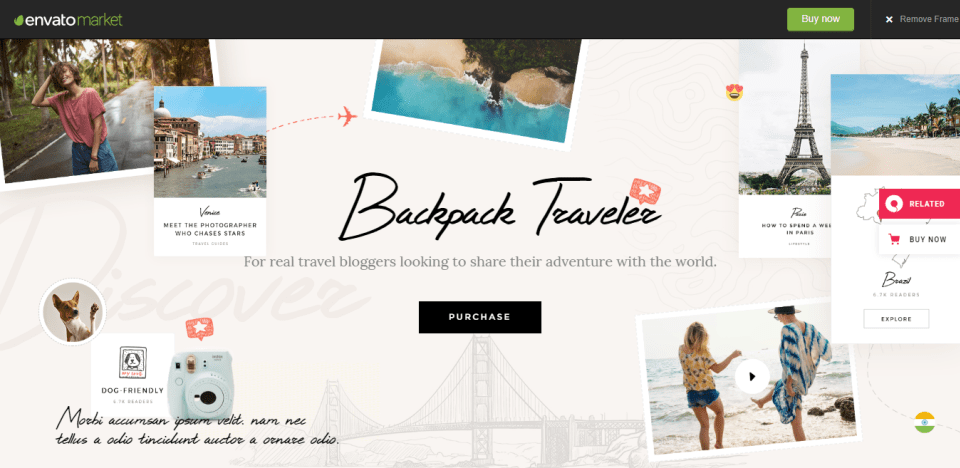The width and height of the screenshot is (960, 468).
Task: Open the Related side tab
Action: (919, 203)
